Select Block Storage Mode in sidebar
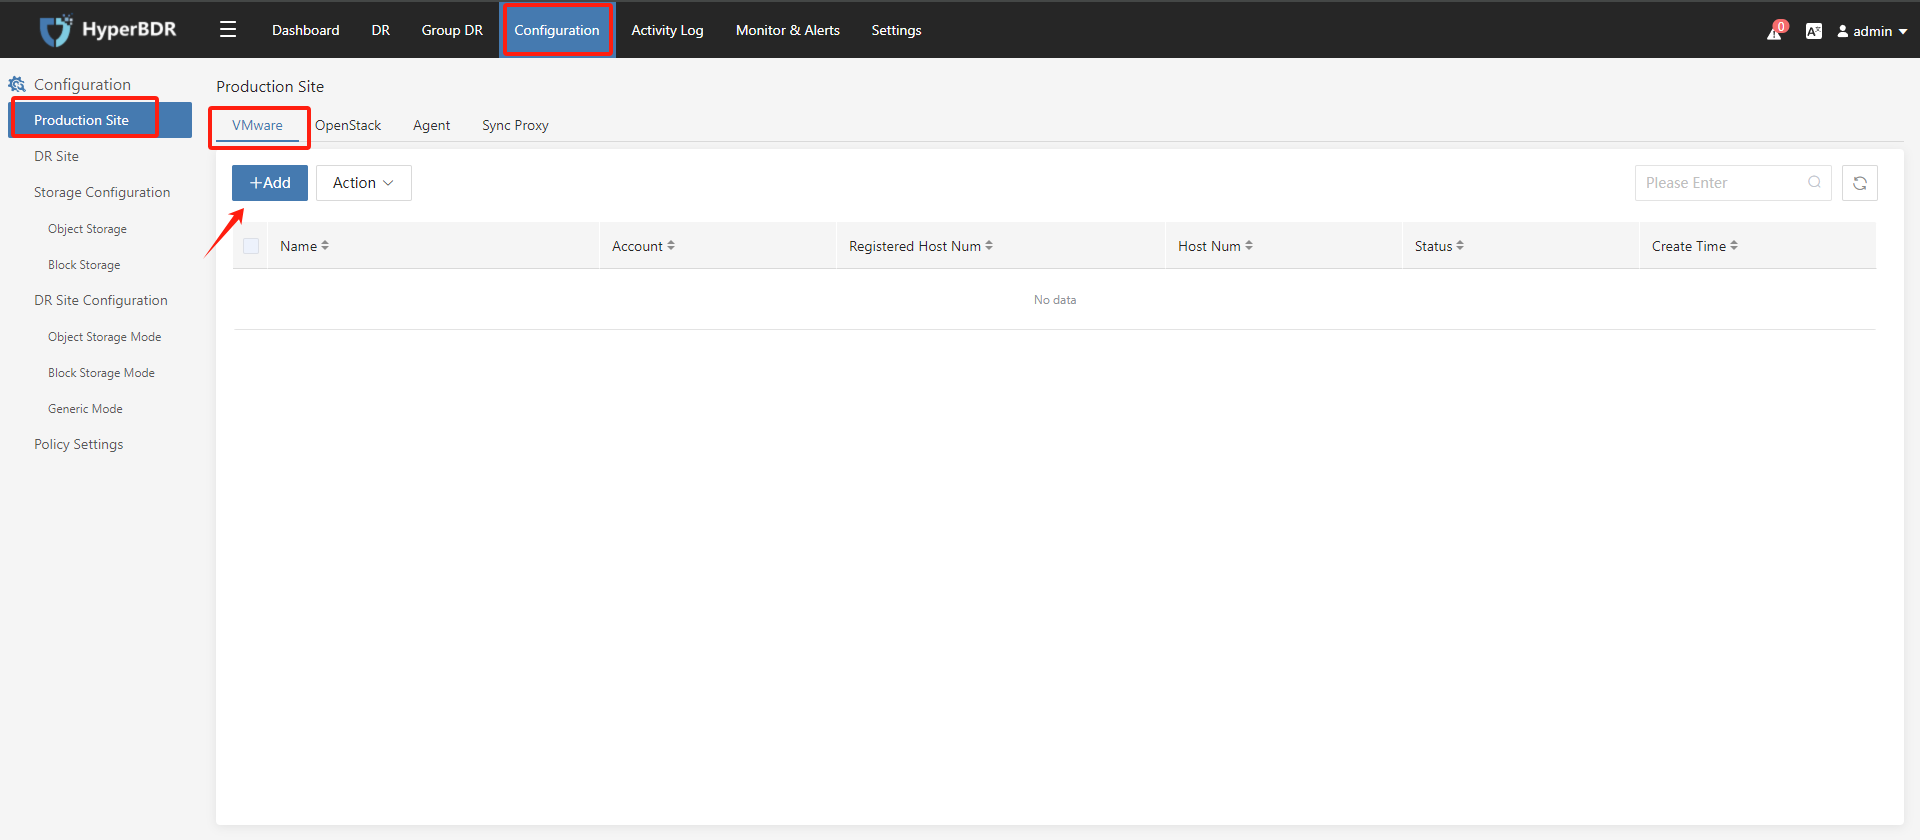 100,373
